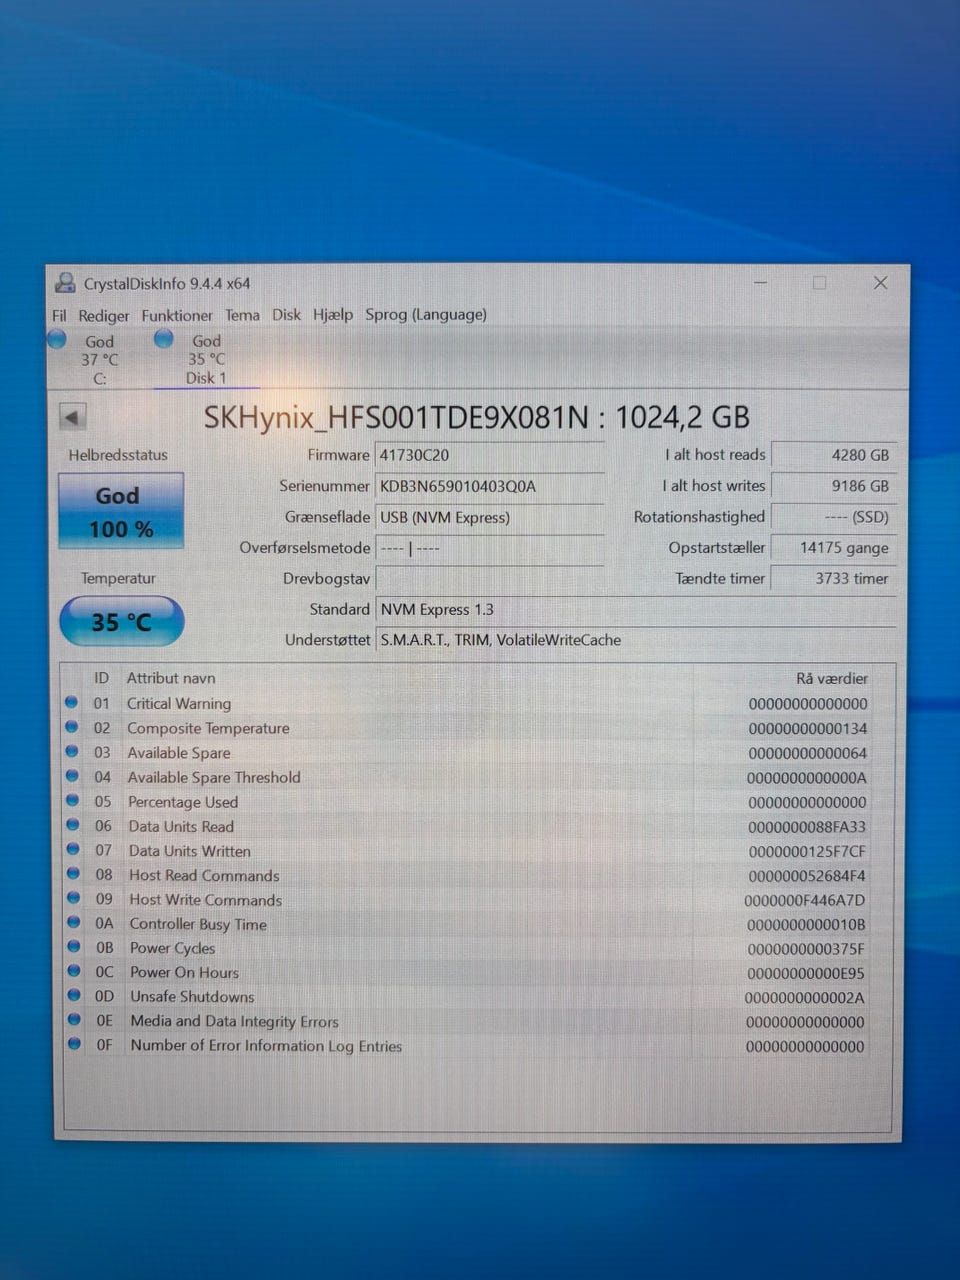Open the Sprog (Language) menu

[426, 315]
